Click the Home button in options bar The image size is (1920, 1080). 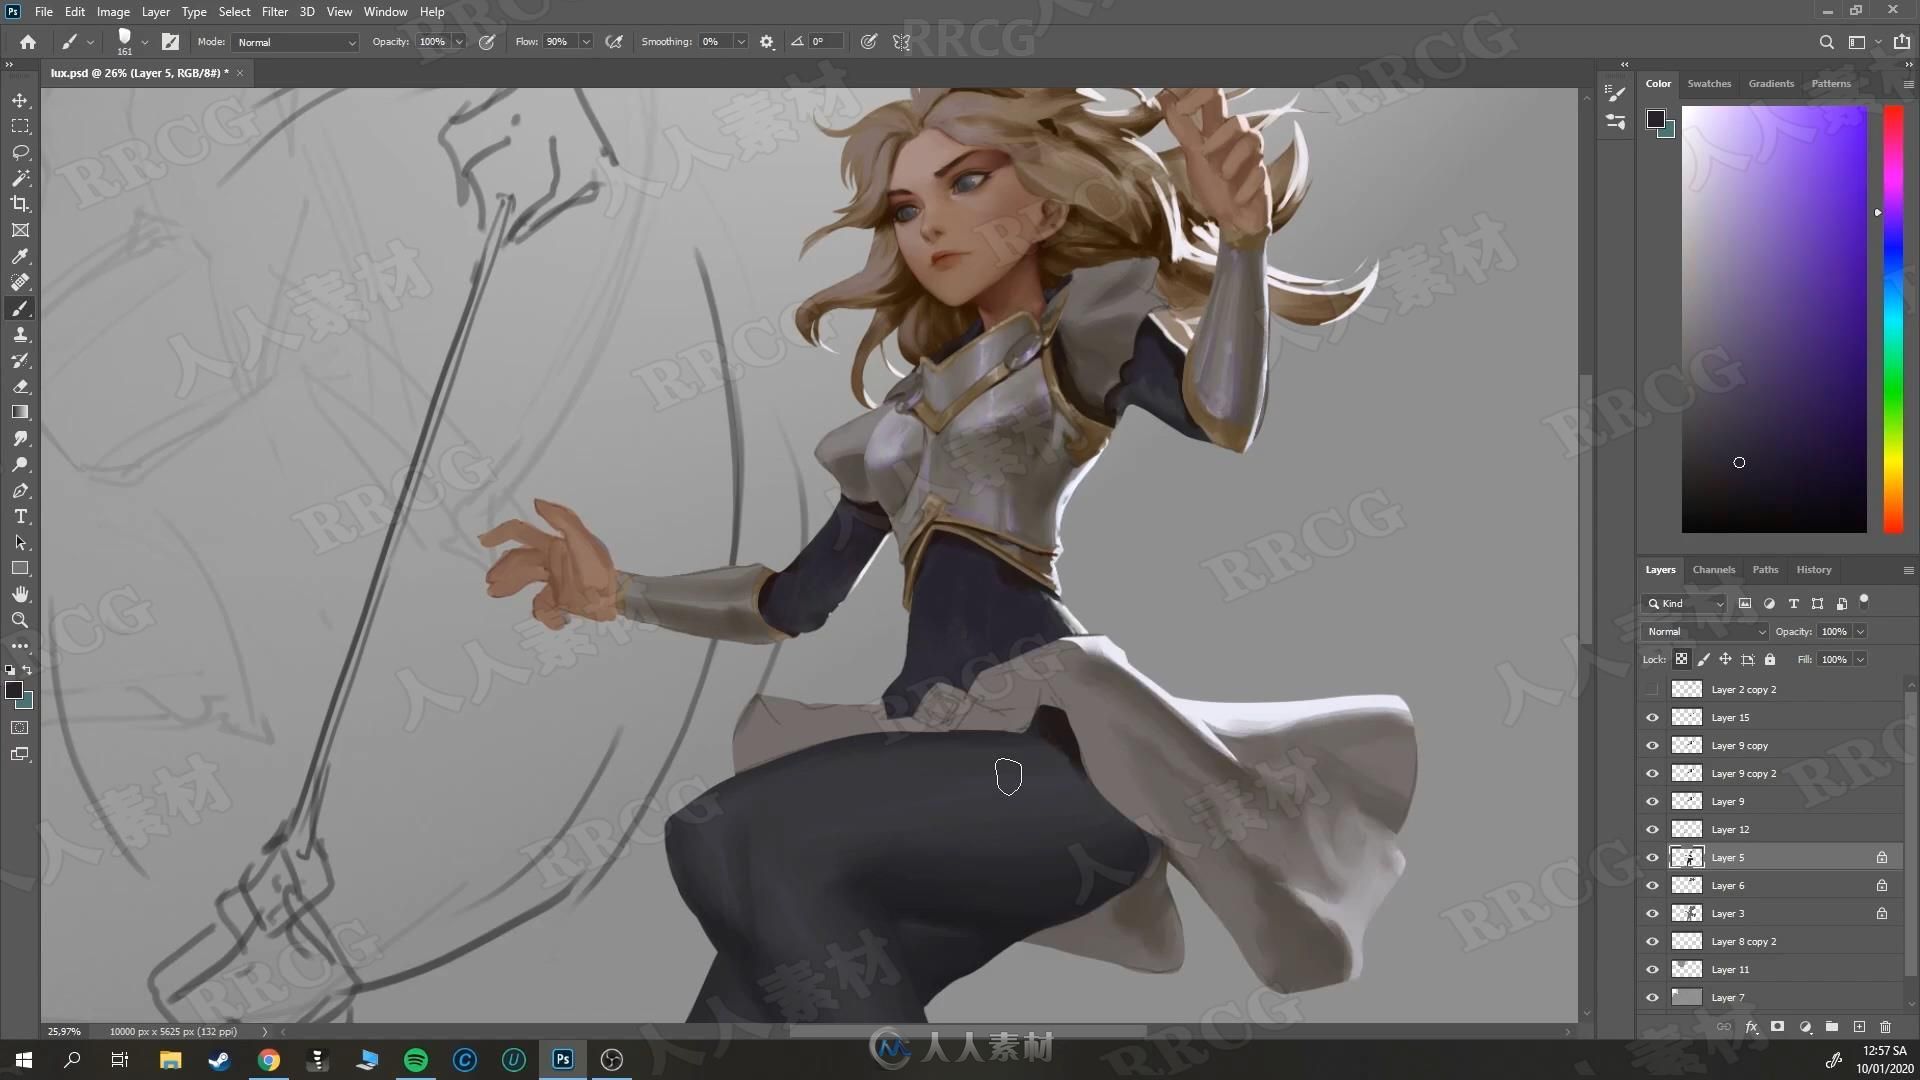pos(28,42)
